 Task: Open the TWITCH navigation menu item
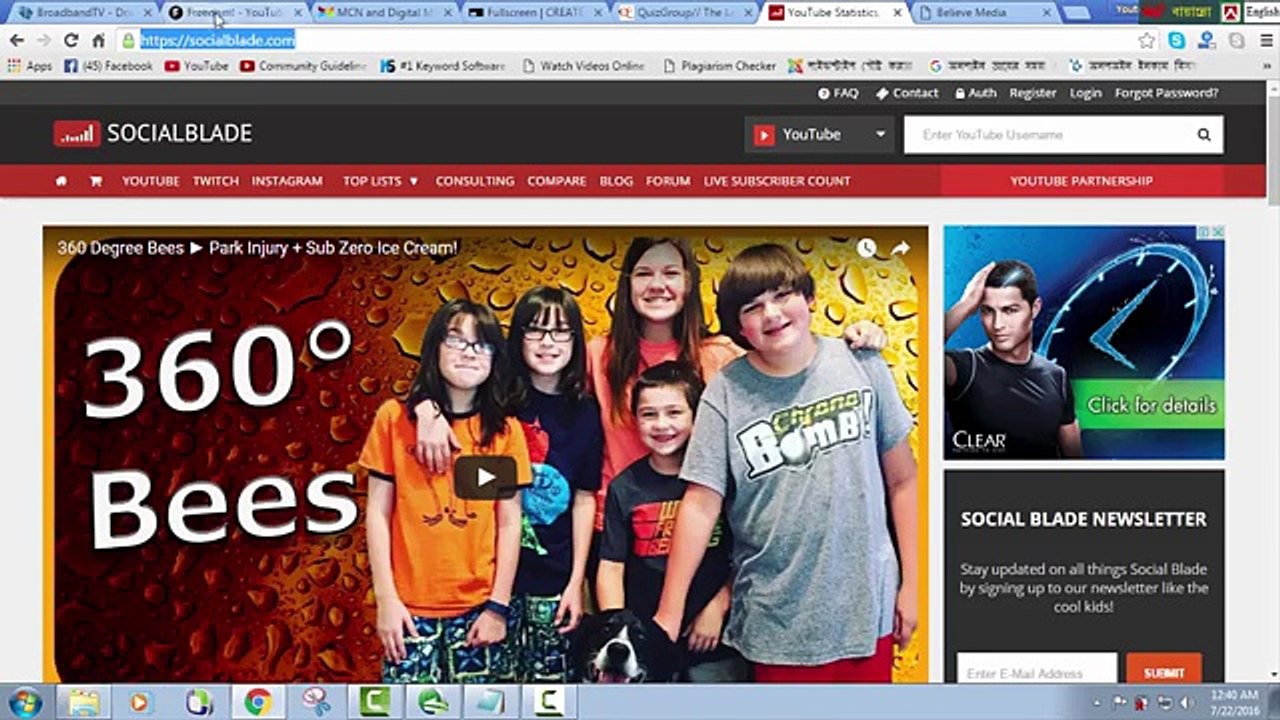[216, 181]
